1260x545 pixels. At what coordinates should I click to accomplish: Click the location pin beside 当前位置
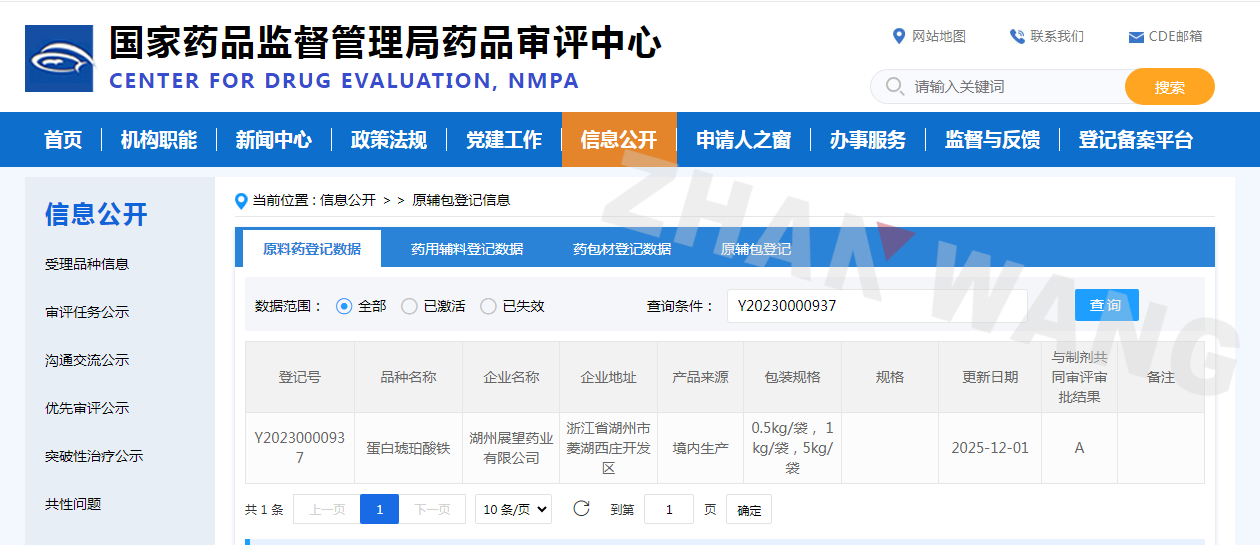point(241,201)
